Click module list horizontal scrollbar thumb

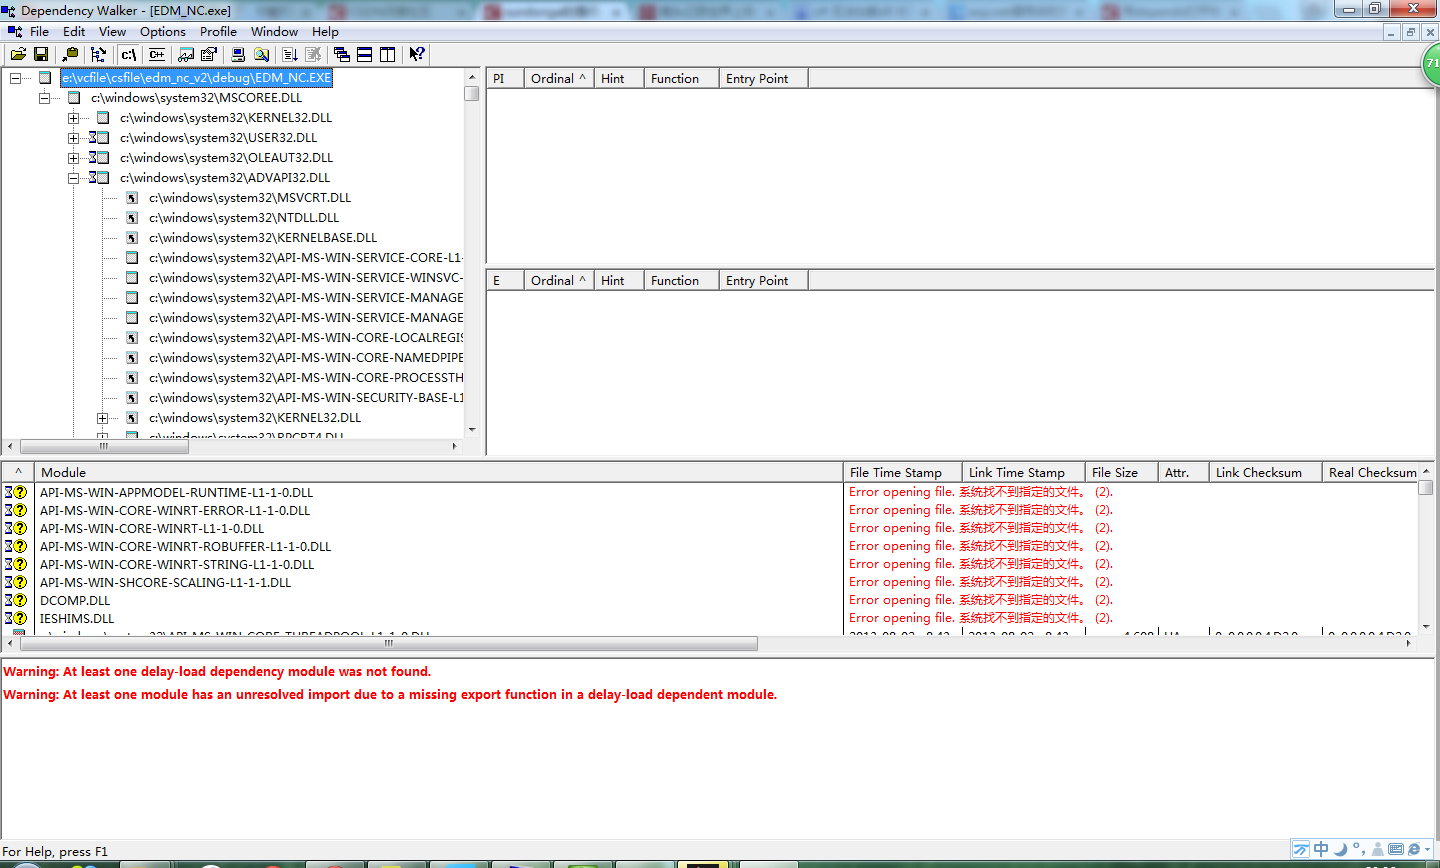pos(388,644)
